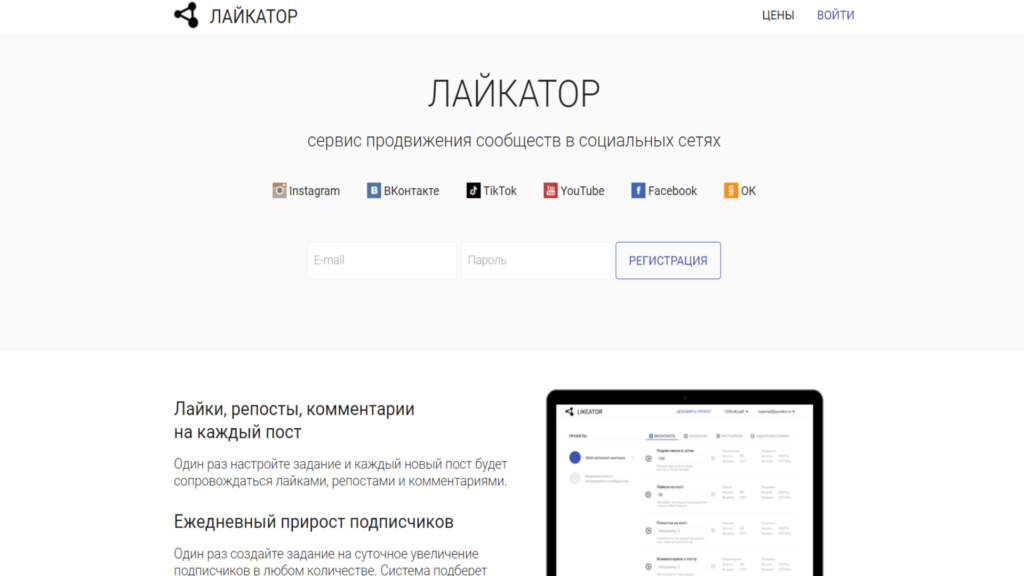Image resolution: width=1024 pixels, height=576 pixels.
Task: Click the laptop dashboard preview image
Action: (x=684, y=483)
